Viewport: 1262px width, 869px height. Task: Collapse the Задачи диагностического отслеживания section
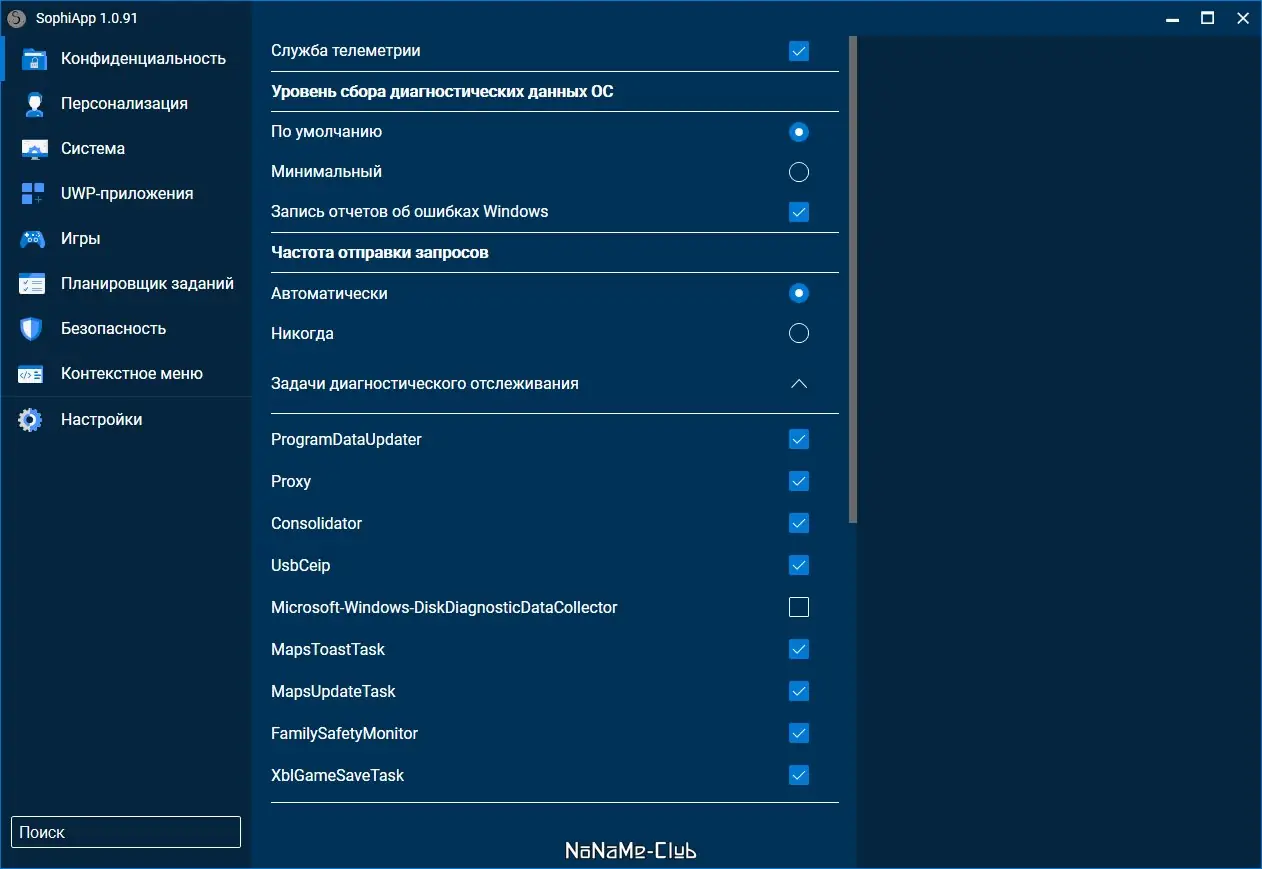tap(799, 383)
